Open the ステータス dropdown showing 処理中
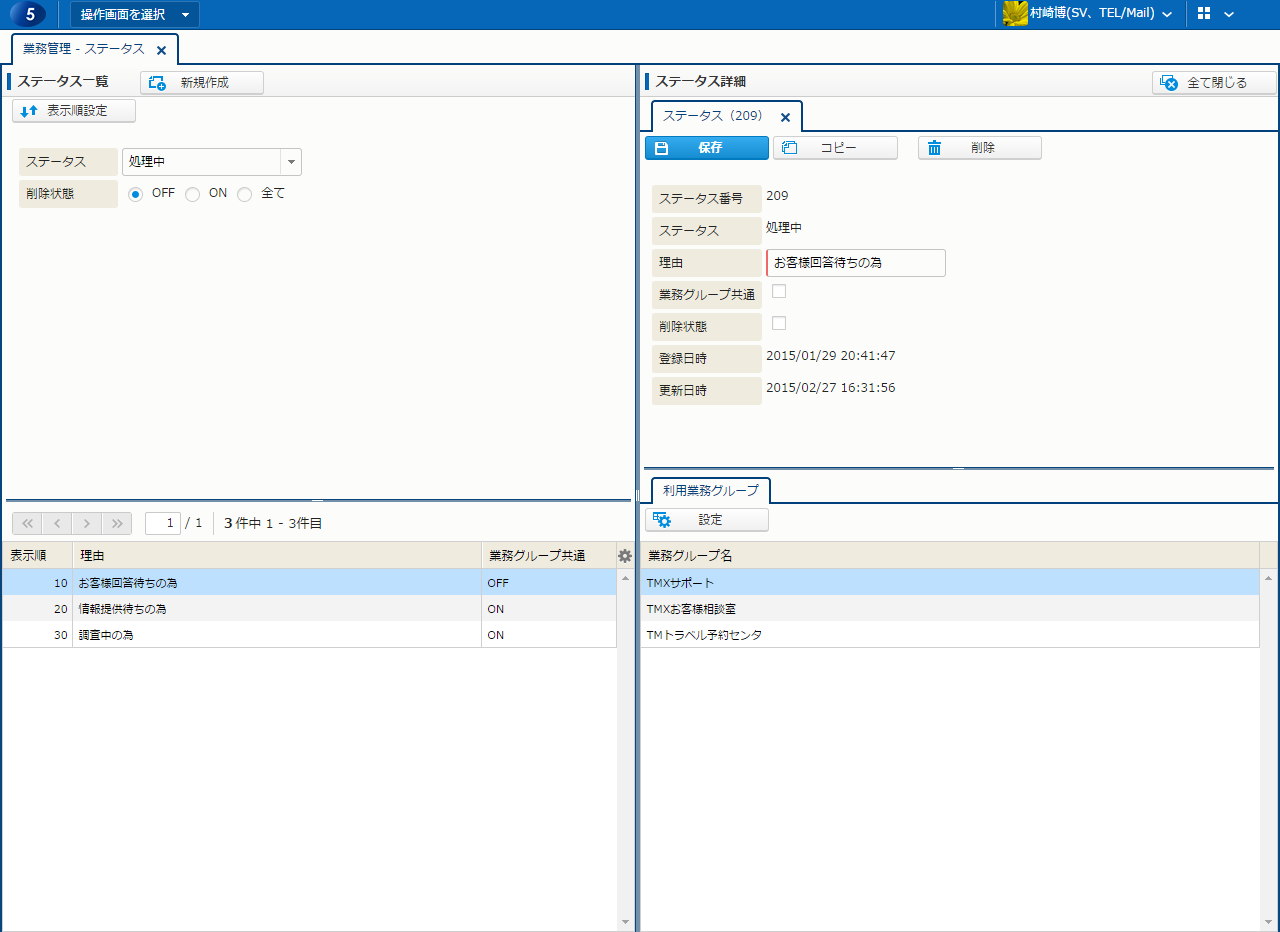The height and width of the screenshot is (932, 1280). pyautogui.click(x=291, y=162)
